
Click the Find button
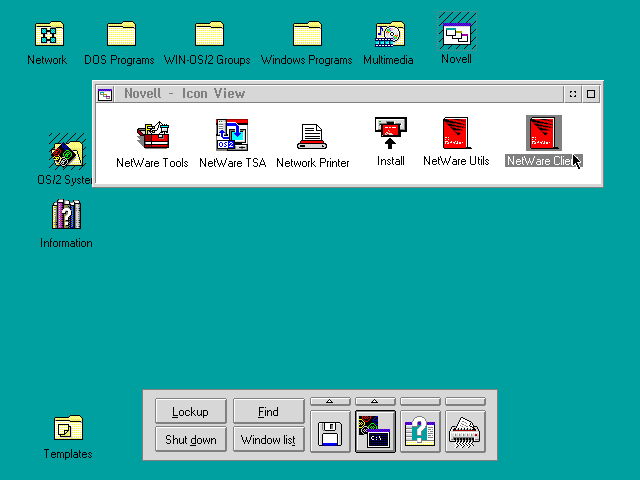click(269, 411)
